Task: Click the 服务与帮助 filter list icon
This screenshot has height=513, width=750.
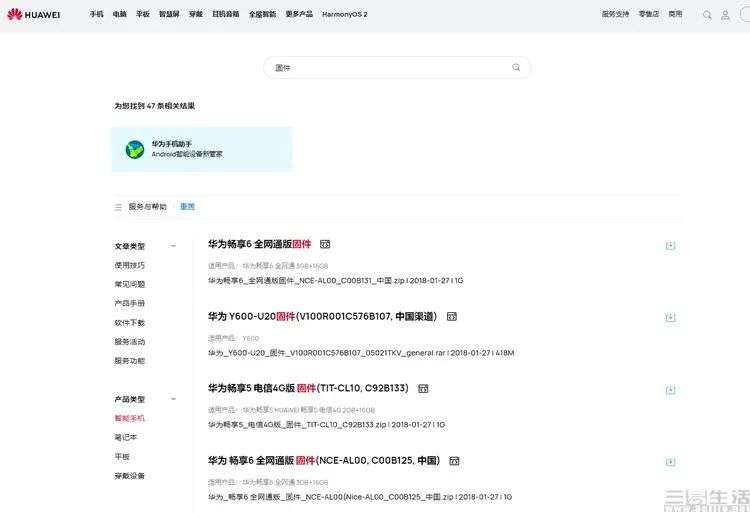Action: point(118,207)
